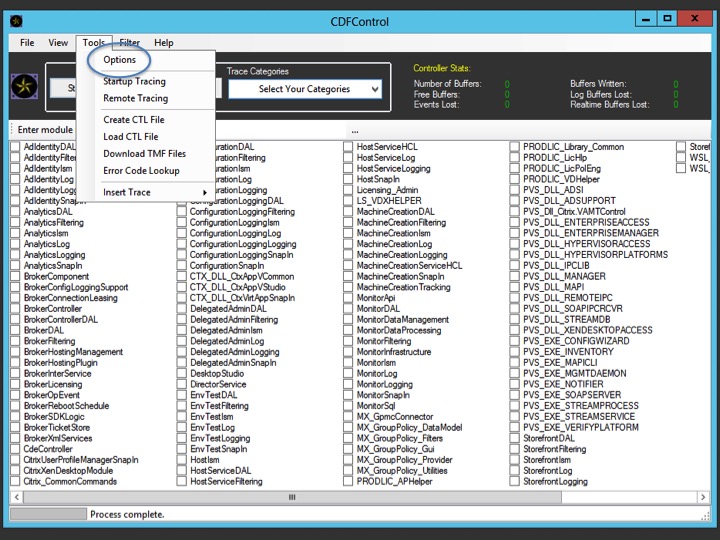This screenshot has width=720, height=540.
Task: Click the Process complete status text
Action: tap(127, 514)
